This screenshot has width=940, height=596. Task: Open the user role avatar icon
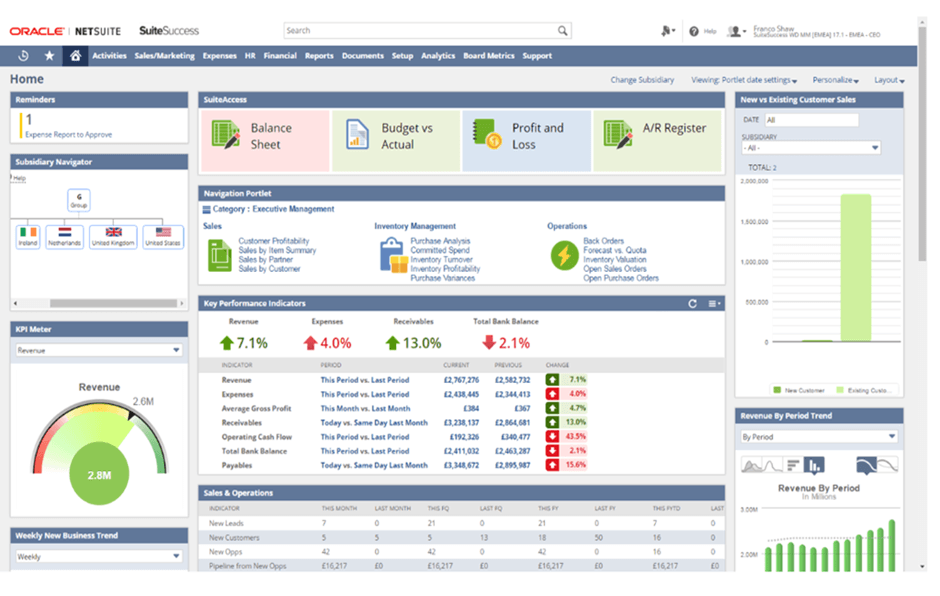pyautogui.click(x=735, y=31)
